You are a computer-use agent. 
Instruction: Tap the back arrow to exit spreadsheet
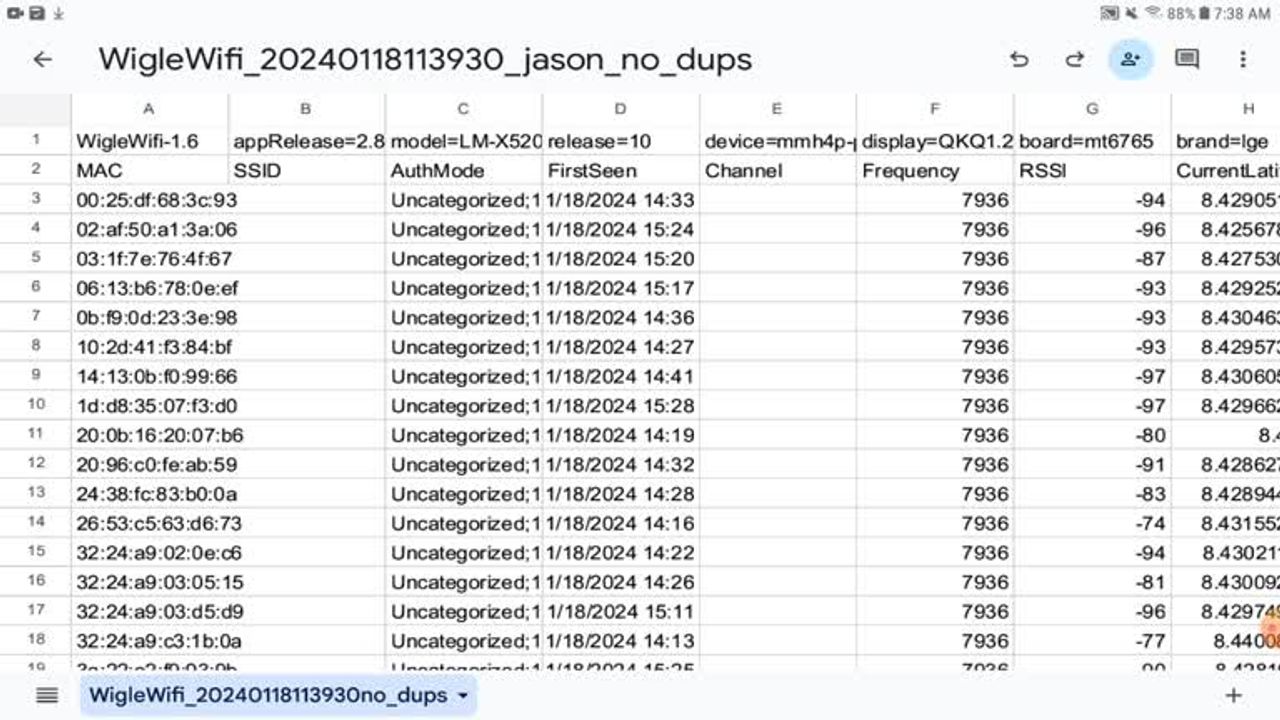(42, 60)
